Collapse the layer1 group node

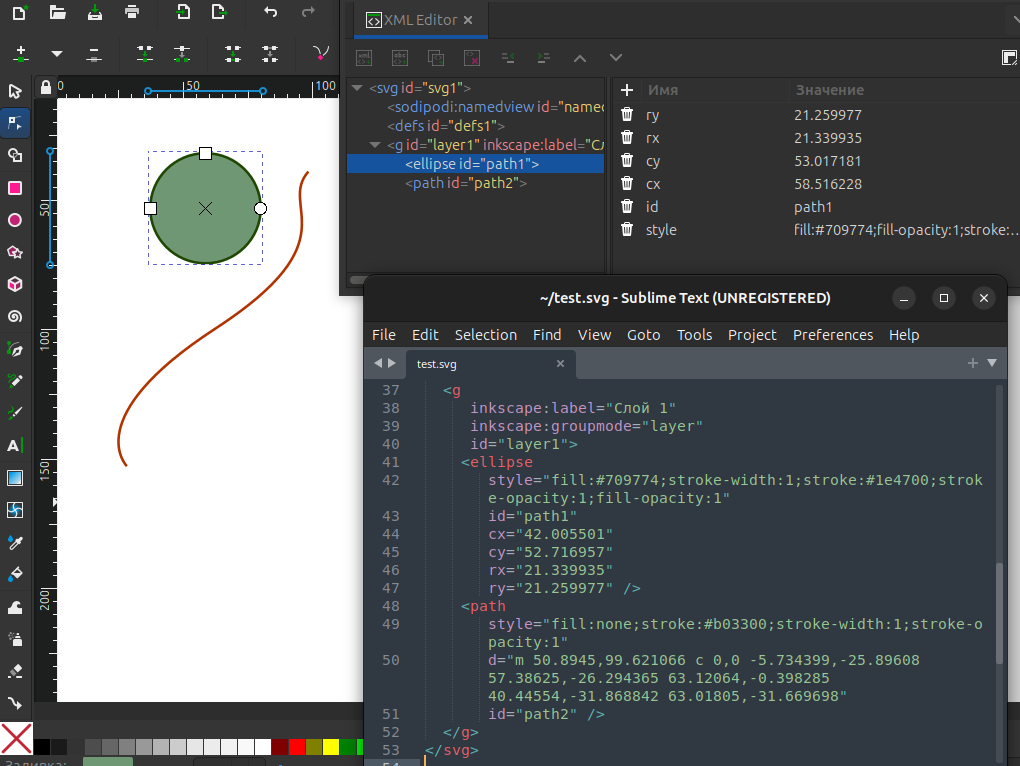[375, 145]
